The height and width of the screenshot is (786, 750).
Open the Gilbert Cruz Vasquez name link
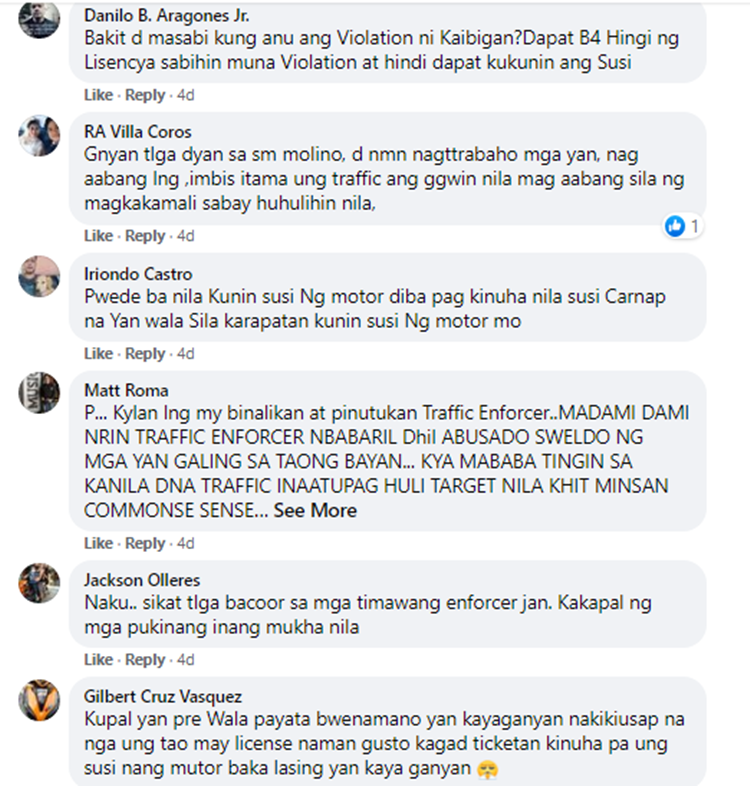point(163,696)
